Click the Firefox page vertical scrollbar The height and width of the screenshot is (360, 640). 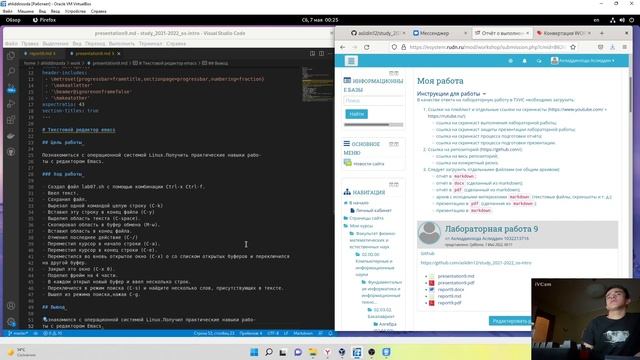pos(632,94)
